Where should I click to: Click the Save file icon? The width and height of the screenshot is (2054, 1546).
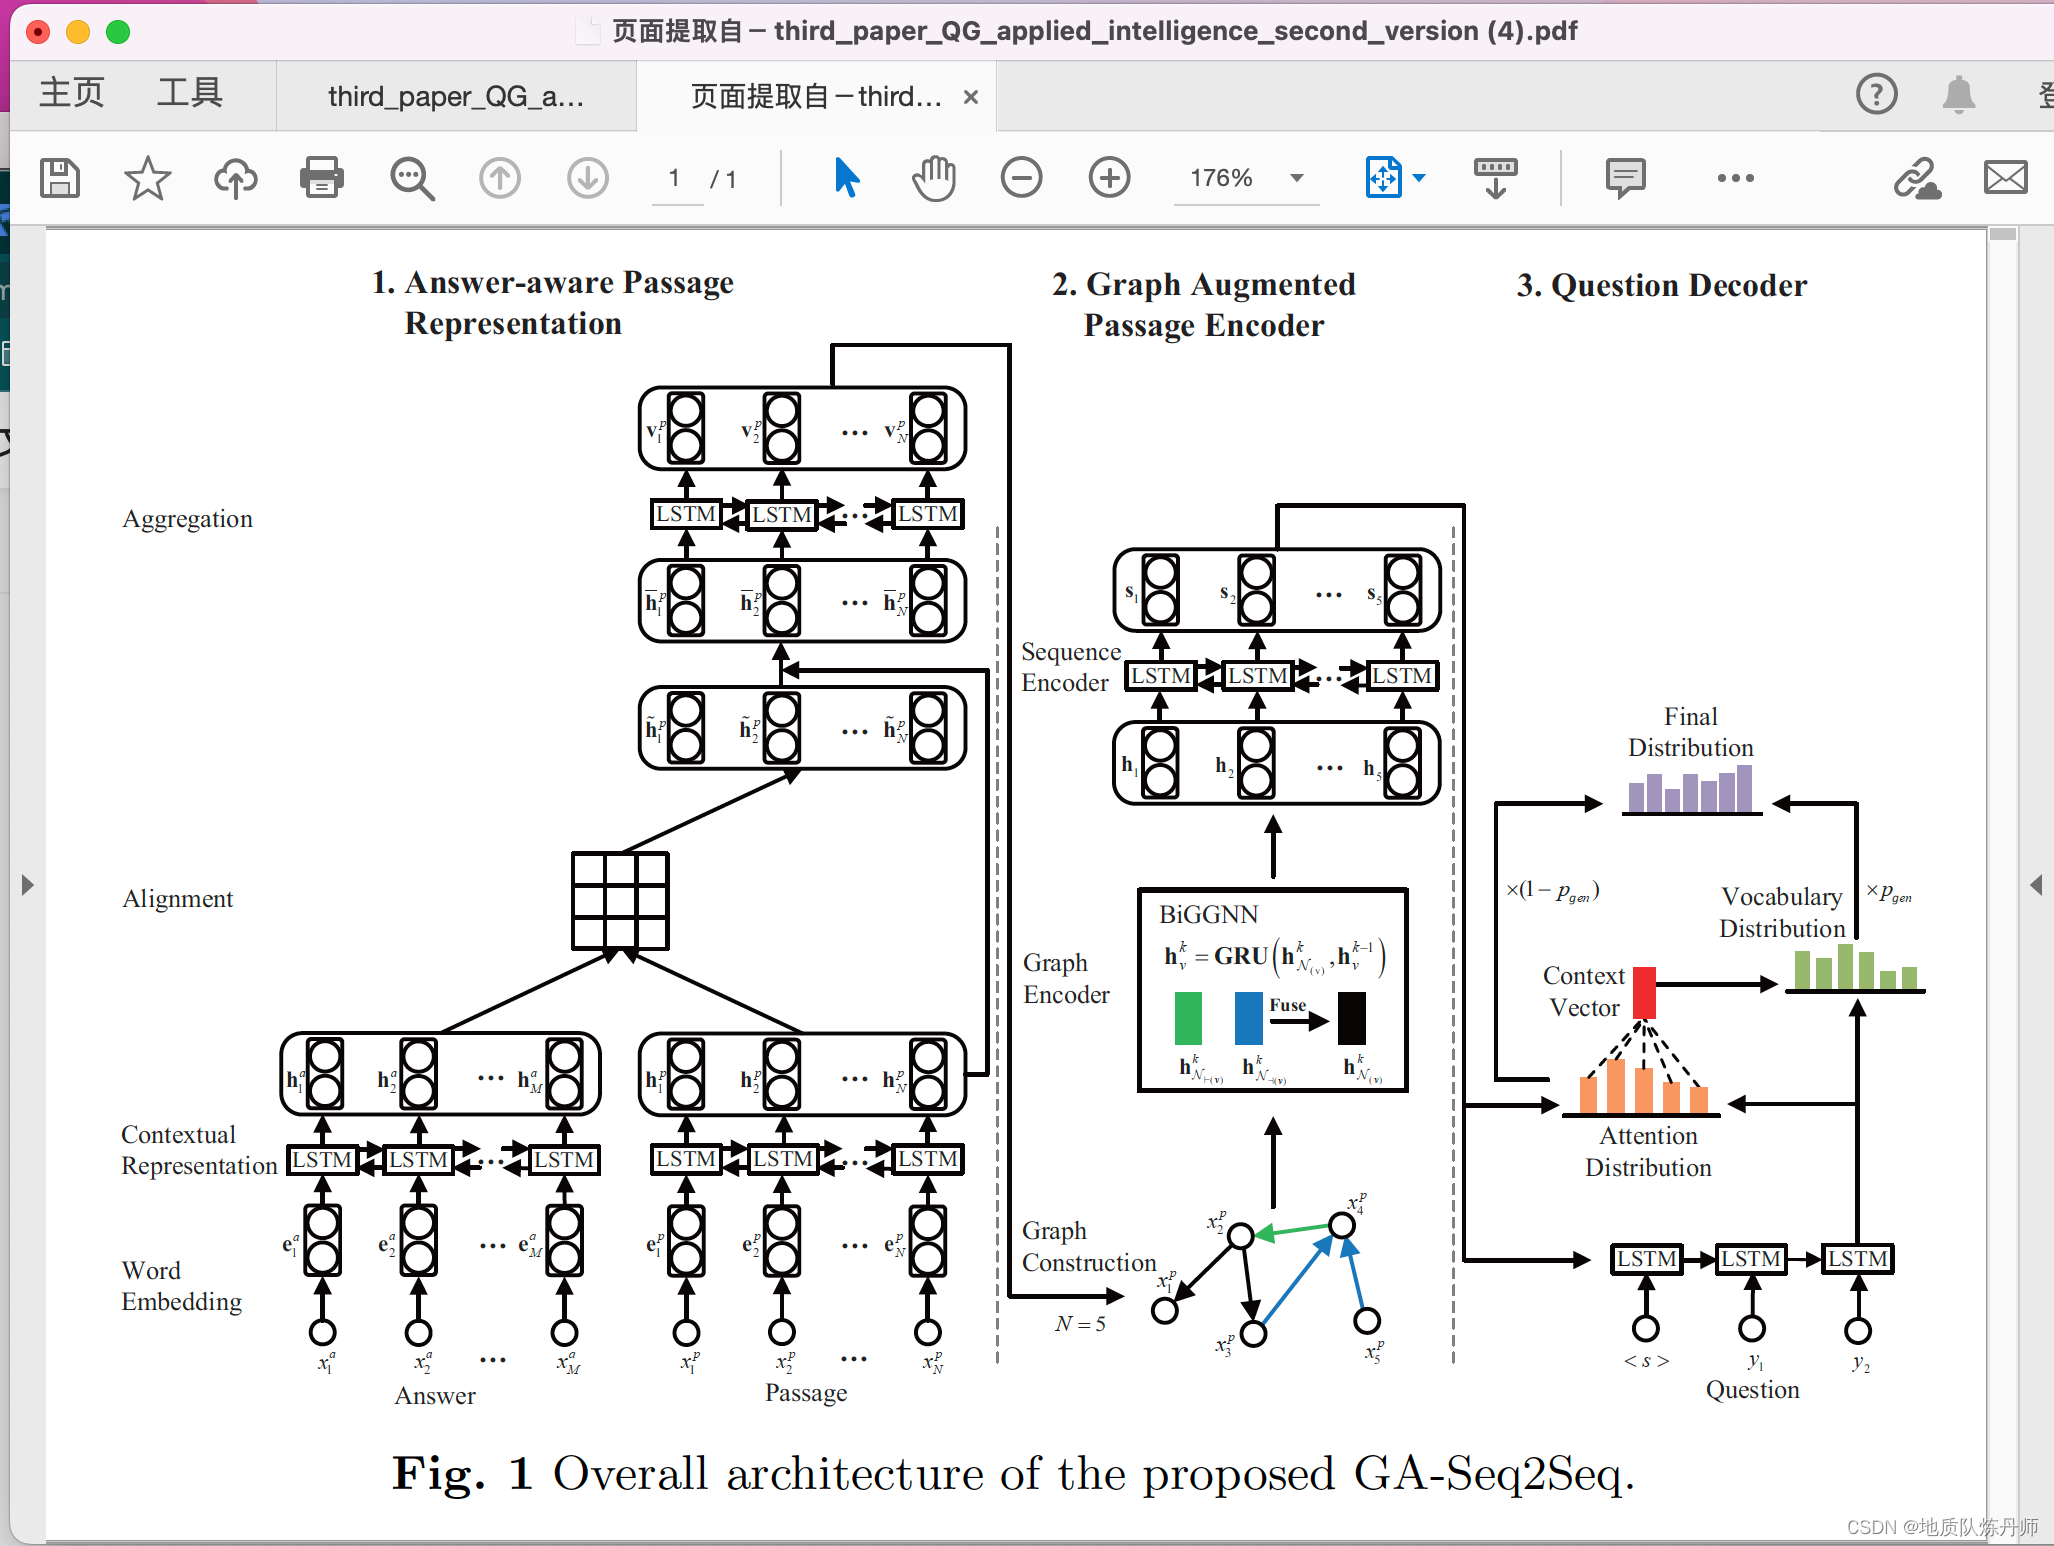click(60, 179)
